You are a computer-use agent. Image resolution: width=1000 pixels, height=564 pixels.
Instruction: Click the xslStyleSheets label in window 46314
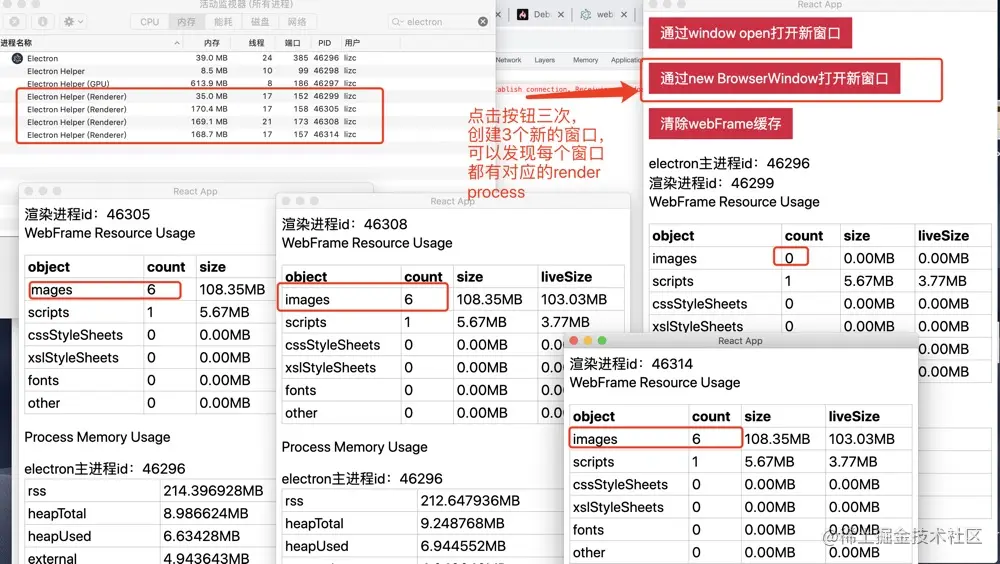pyautogui.click(x=618, y=507)
